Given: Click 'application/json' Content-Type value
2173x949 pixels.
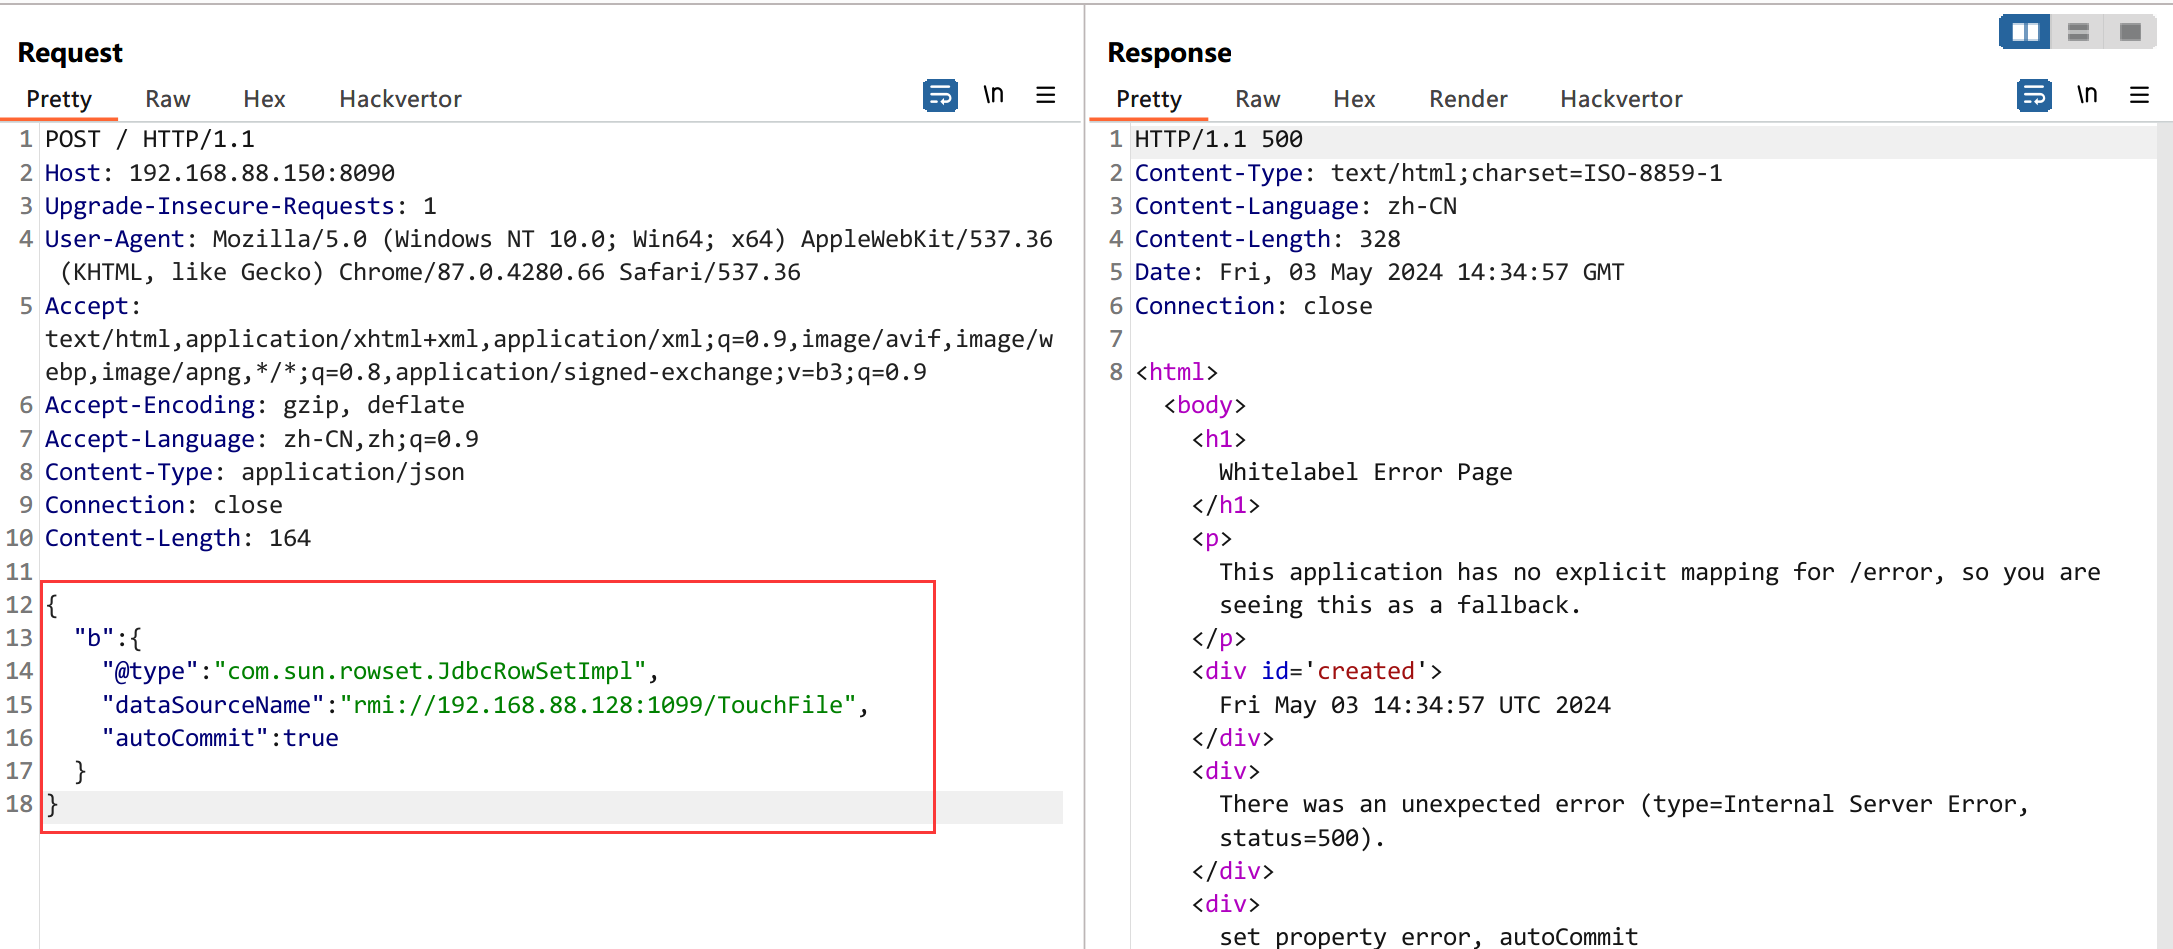Looking at the screenshot, I should pos(353,472).
